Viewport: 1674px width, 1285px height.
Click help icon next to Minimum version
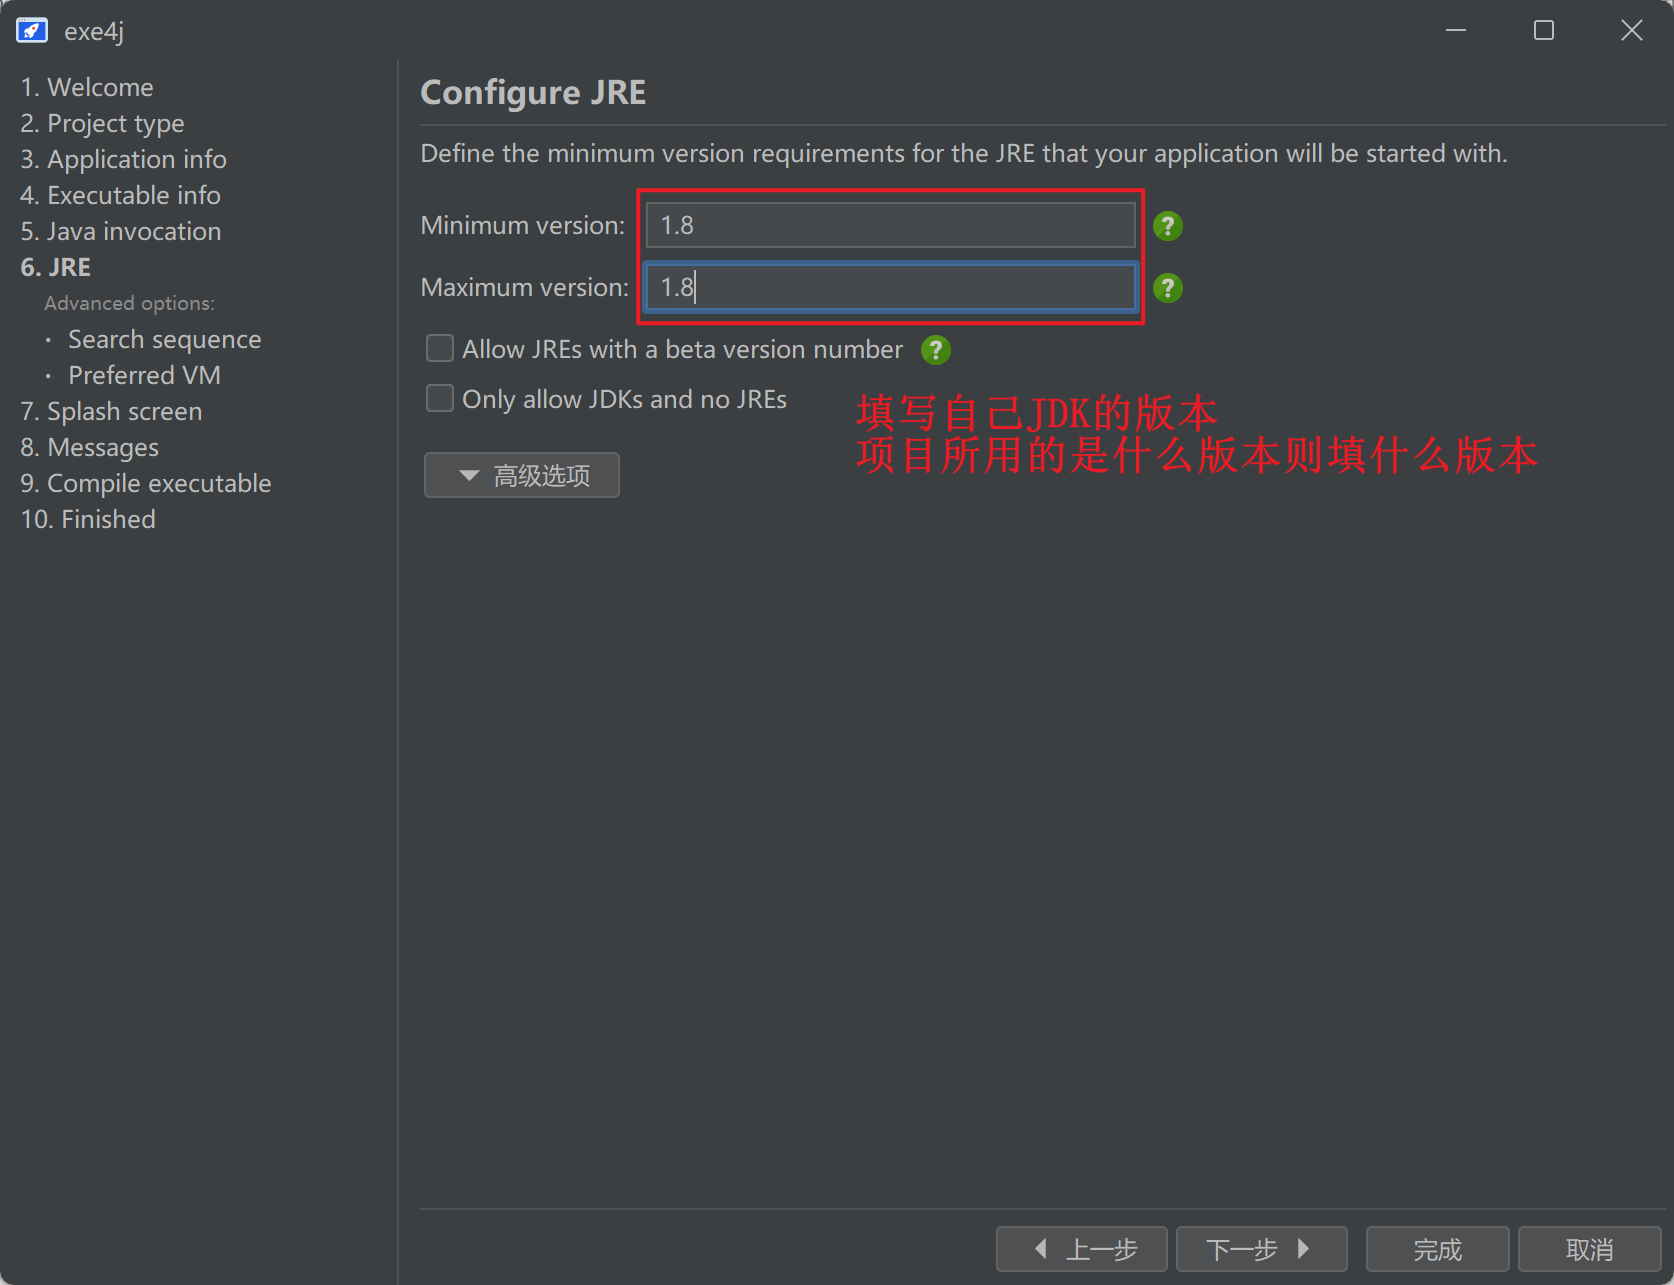(1167, 226)
